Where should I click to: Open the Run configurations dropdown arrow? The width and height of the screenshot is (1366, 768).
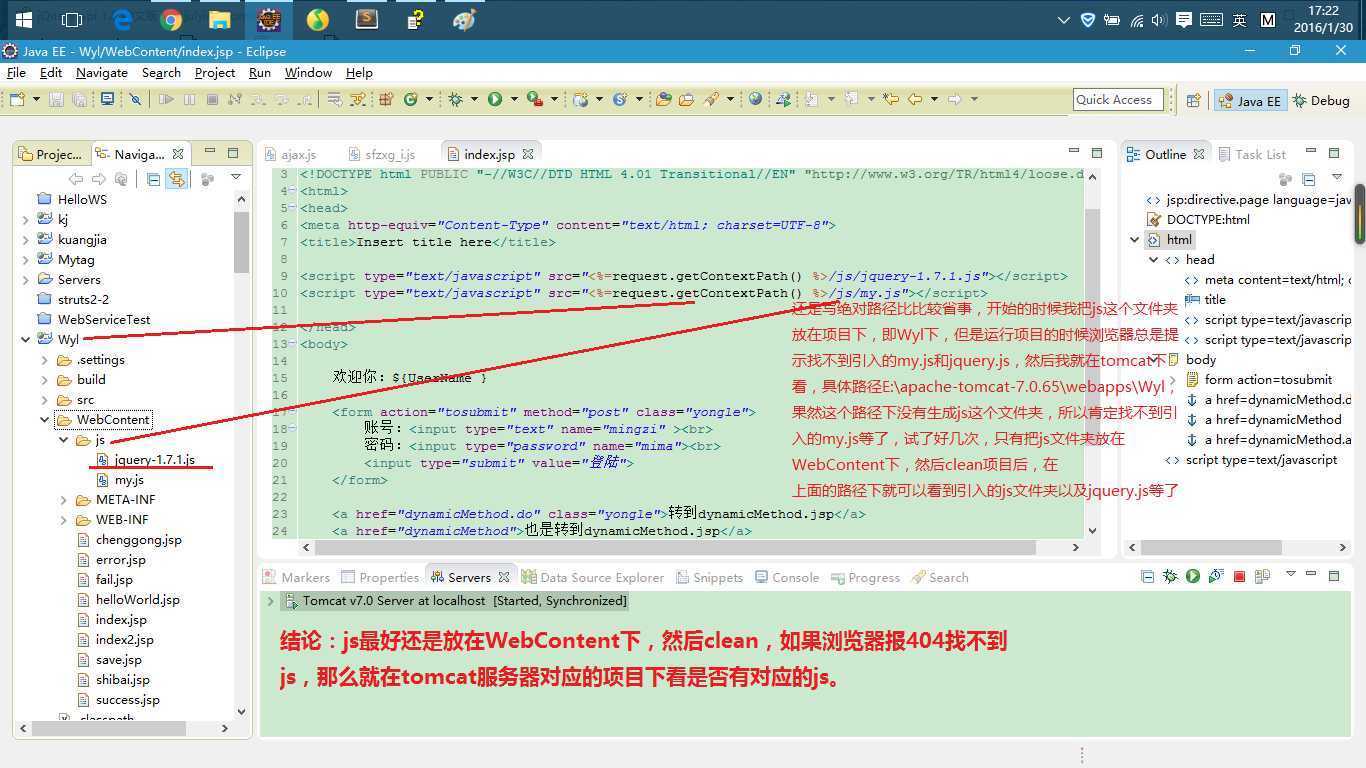pos(512,99)
